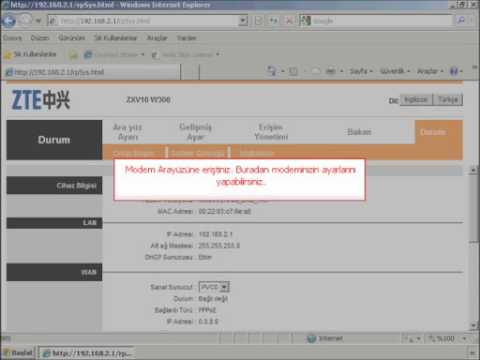Image resolution: width=480 pixels, height=360 pixels.
Task: Click the Internet zone globe icon
Action: click(311, 339)
